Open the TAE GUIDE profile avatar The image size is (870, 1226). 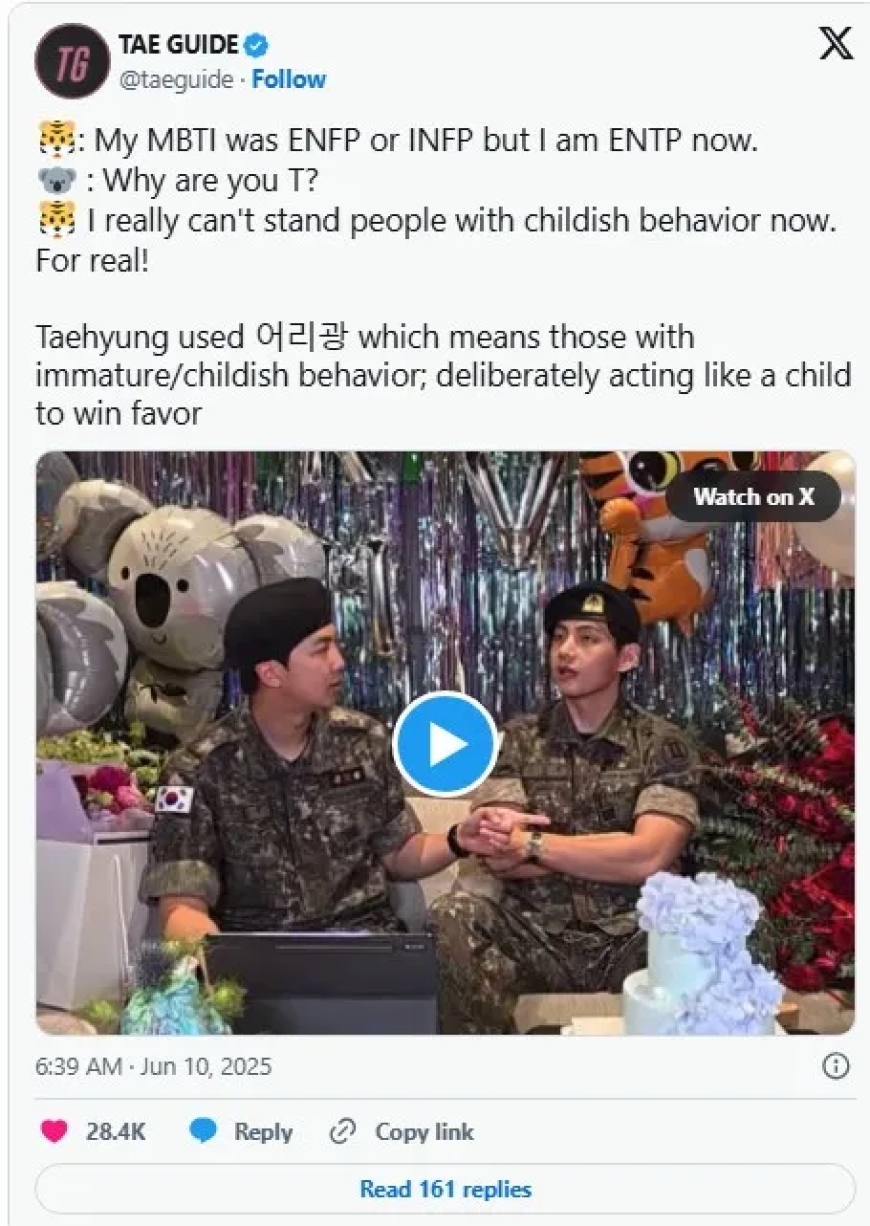pyautogui.click(x=70, y=62)
